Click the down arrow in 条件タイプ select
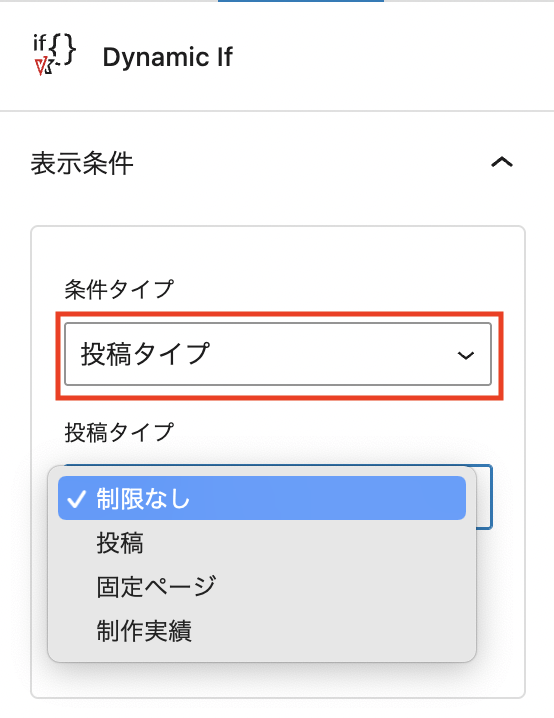554x718 pixels. coord(466,355)
